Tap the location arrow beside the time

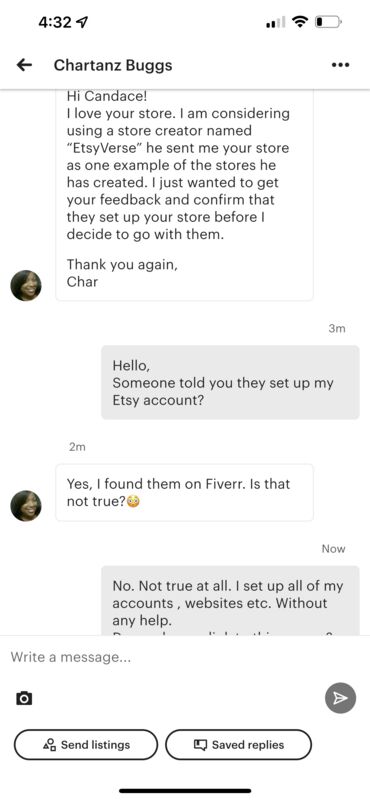tap(82, 22)
